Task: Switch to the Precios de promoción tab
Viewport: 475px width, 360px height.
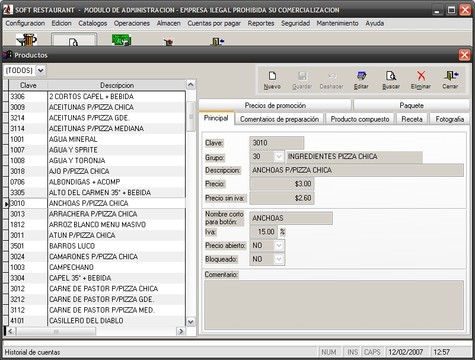Action: pyautogui.click(x=275, y=105)
